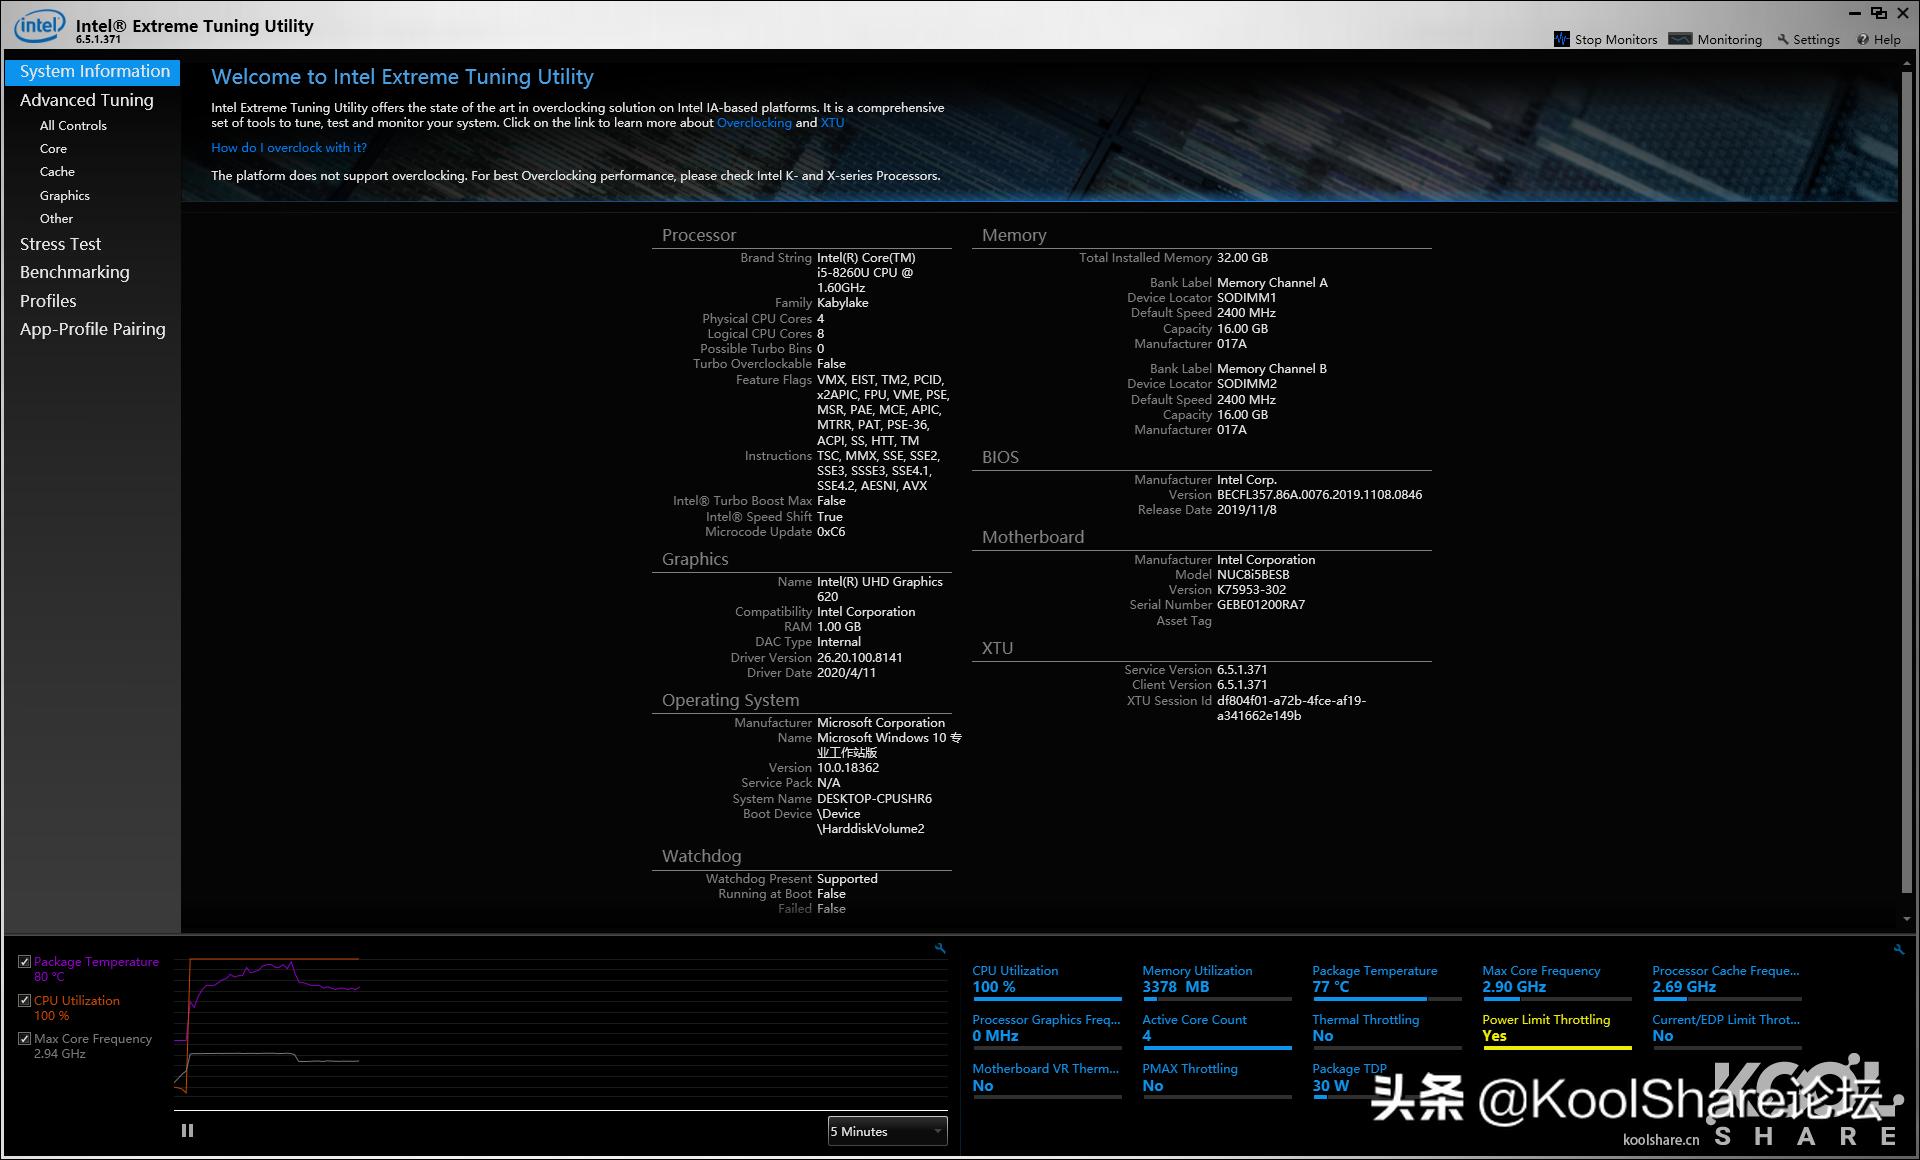Select Core under Advanced Tuning
The height and width of the screenshot is (1160, 1920).
click(x=53, y=148)
